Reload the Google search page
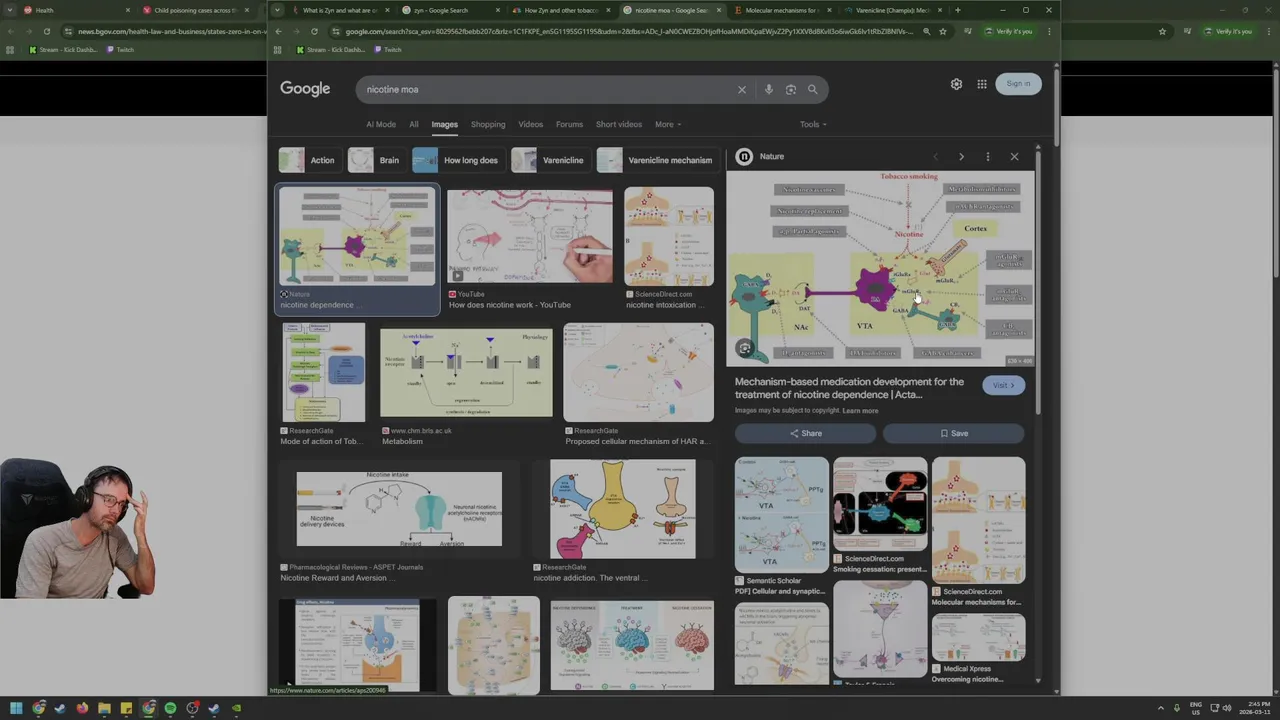Screen dimensions: 1280x720 (x=314, y=31)
